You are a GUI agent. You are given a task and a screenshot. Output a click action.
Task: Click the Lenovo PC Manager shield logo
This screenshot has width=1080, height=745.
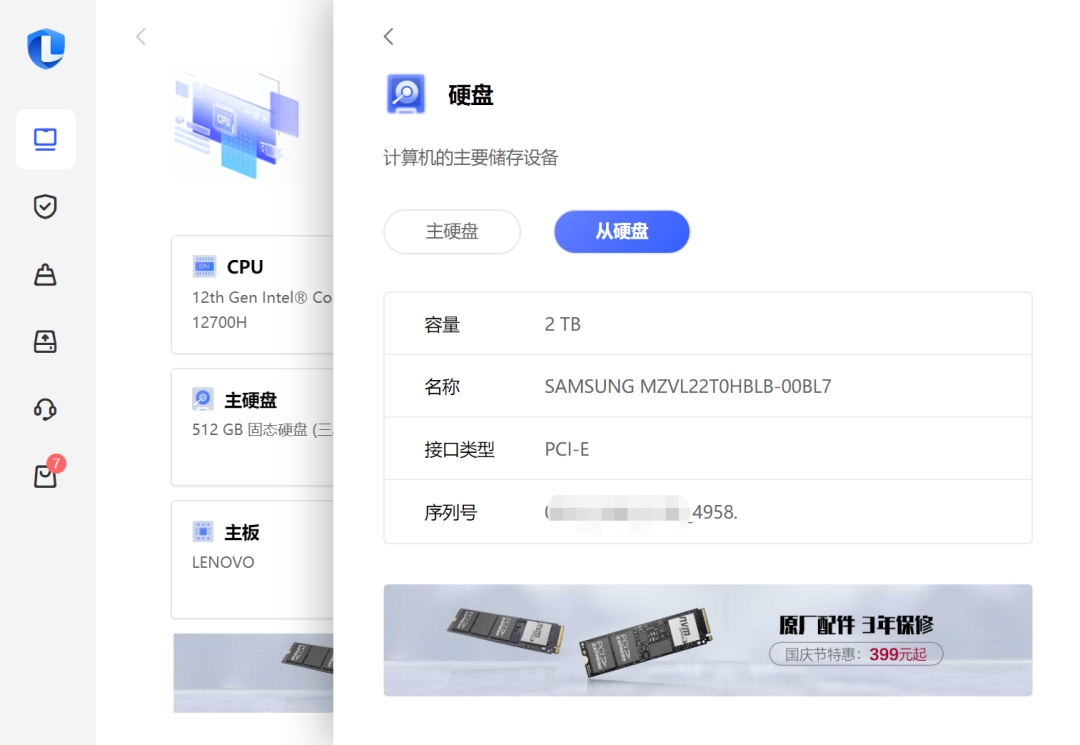[x=46, y=48]
